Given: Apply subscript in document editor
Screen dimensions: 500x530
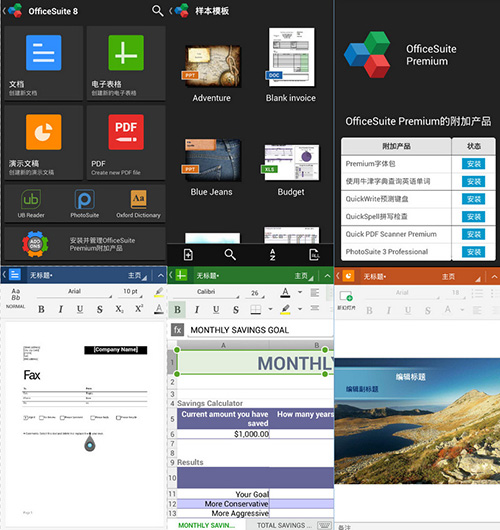Looking at the screenshot, I should point(119,309).
